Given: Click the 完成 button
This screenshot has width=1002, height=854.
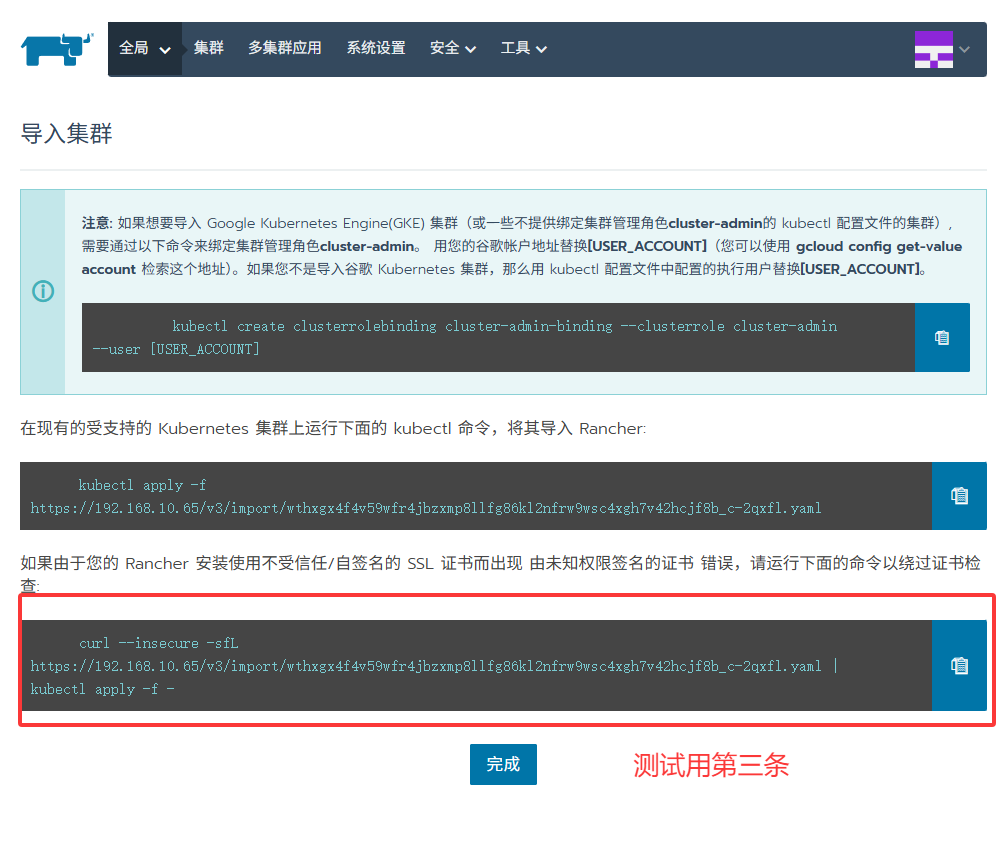Looking at the screenshot, I should [x=503, y=764].
